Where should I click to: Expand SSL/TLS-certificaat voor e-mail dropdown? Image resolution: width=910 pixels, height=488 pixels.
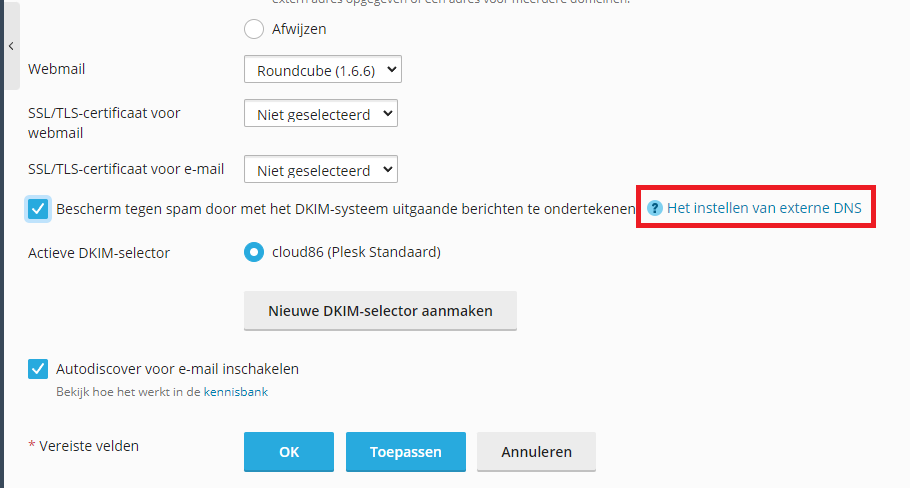tap(321, 169)
